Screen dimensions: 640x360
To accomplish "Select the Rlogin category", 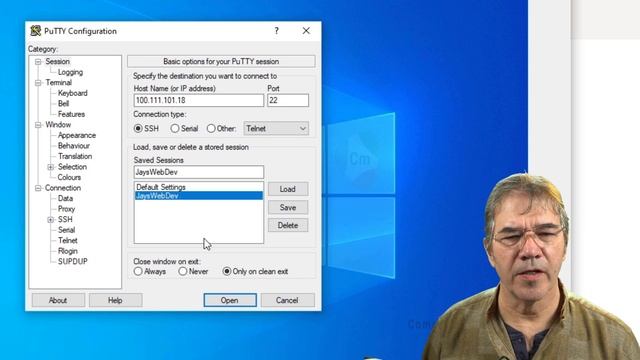I will [x=67, y=251].
